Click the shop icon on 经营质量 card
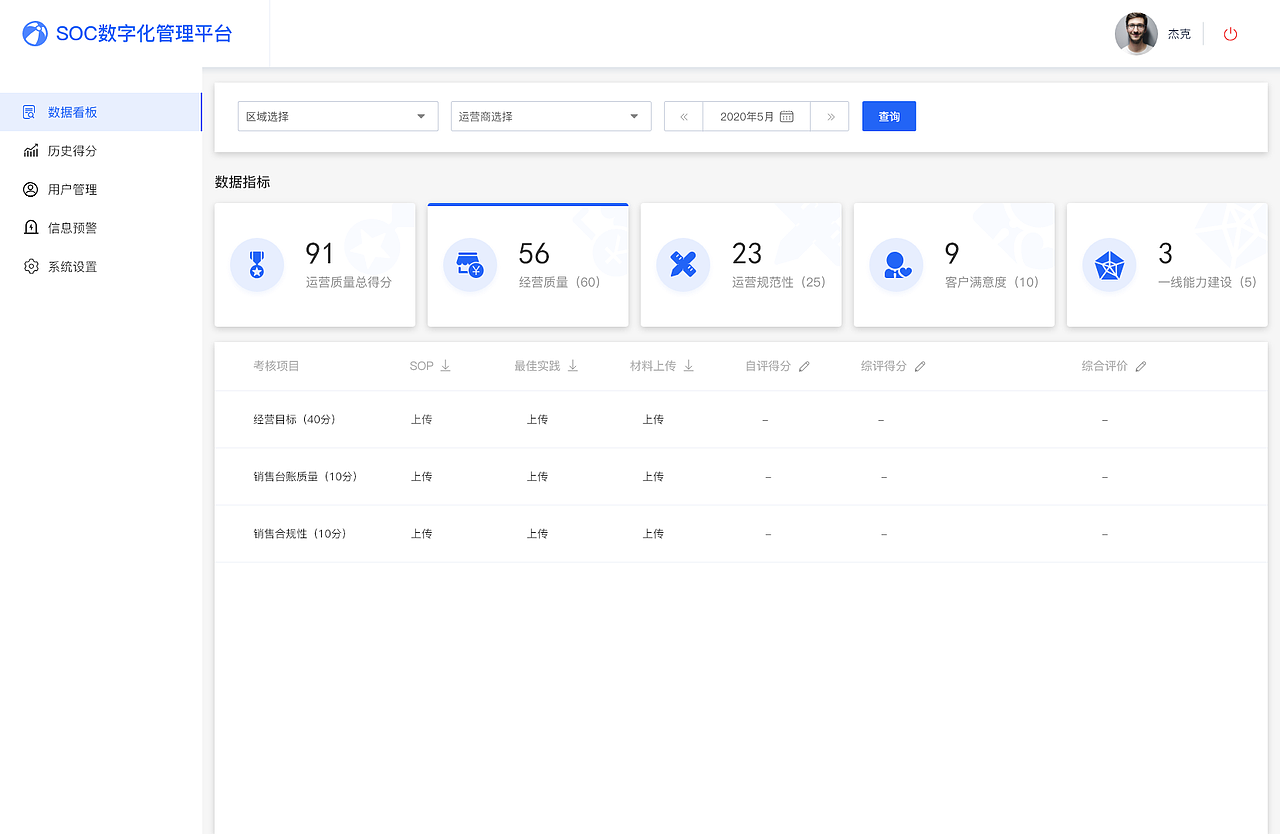This screenshot has height=834, width=1280. click(x=470, y=265)
